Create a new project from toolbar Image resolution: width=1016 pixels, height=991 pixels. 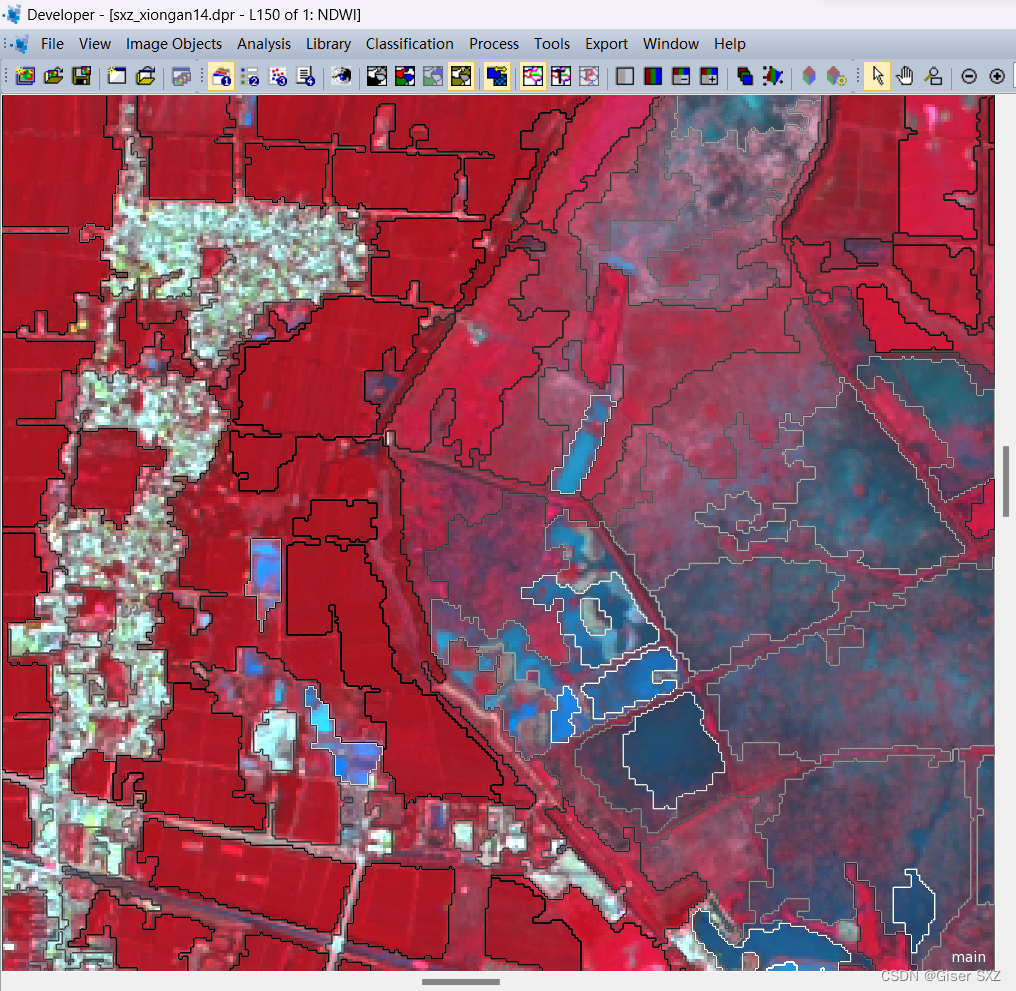[25, 76]
